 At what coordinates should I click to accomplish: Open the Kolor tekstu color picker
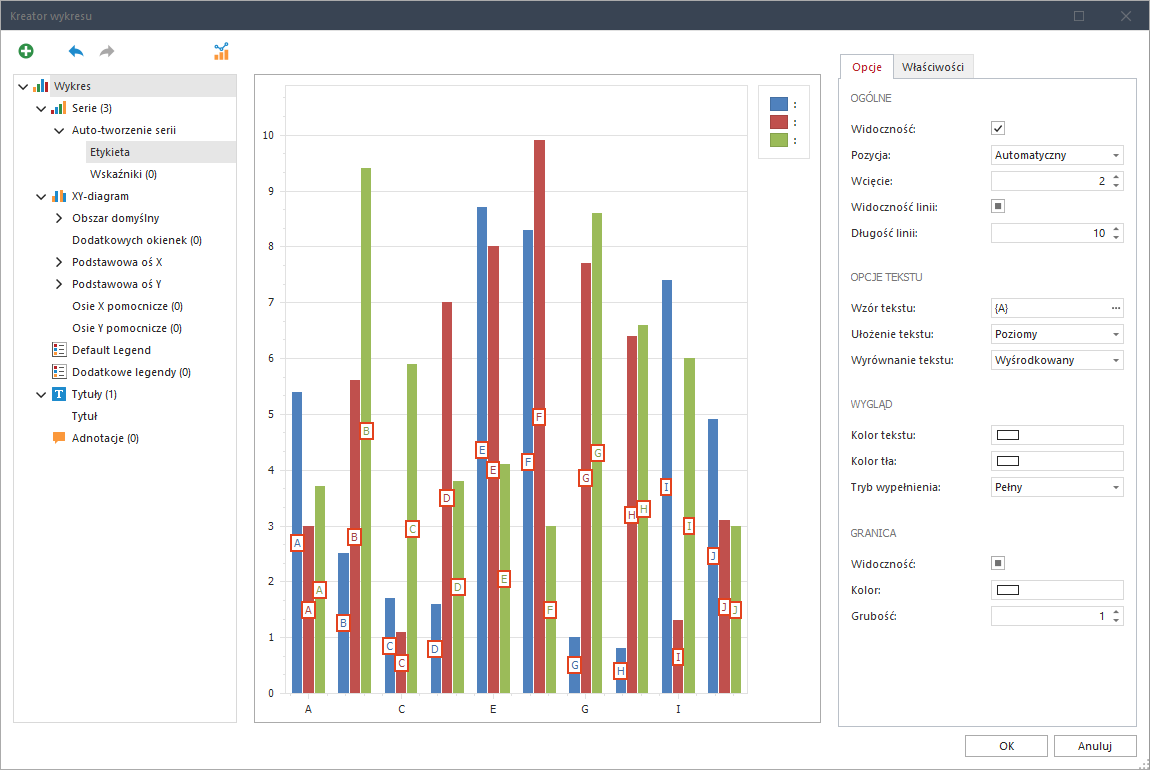click(1057, 435)
